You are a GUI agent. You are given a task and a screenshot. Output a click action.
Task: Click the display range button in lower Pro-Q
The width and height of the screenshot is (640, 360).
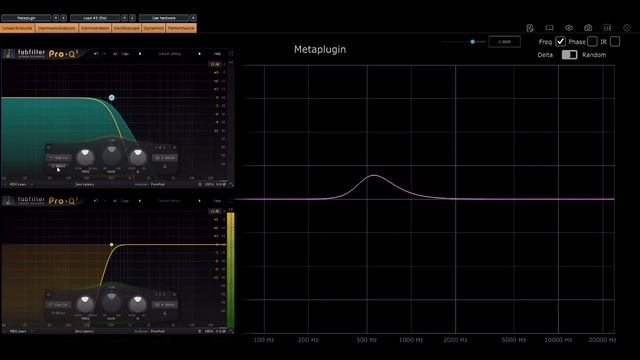215,211
